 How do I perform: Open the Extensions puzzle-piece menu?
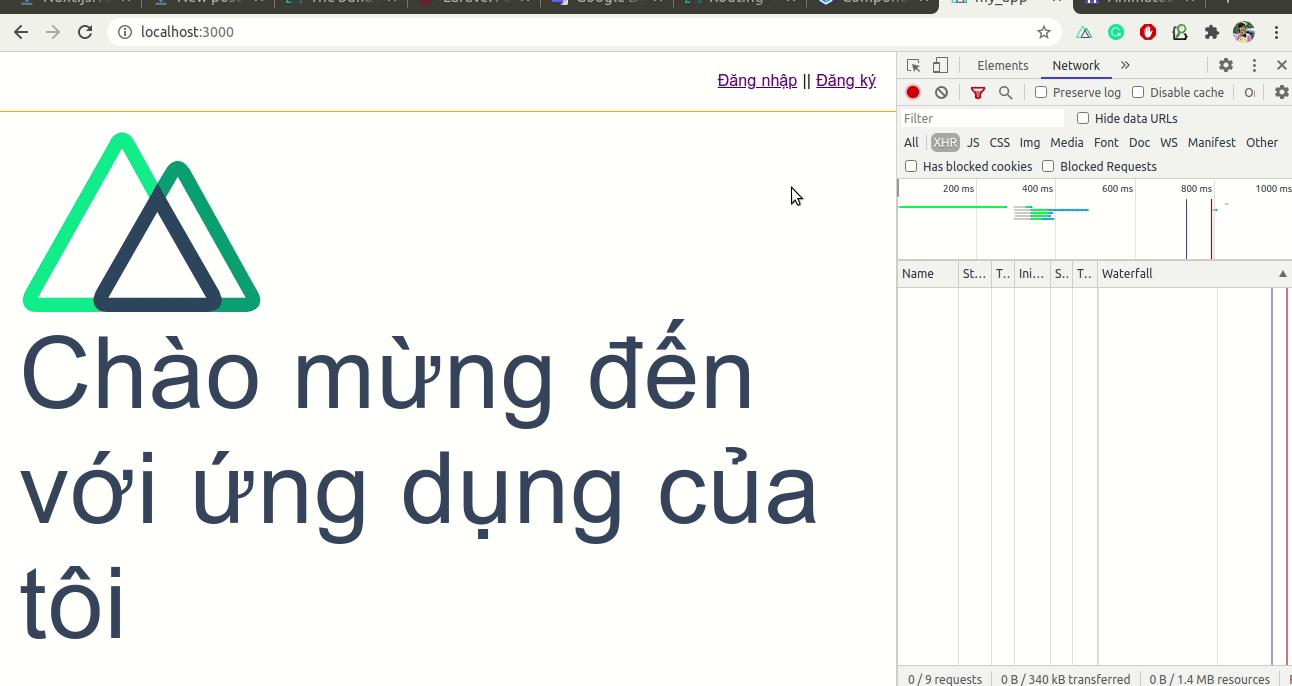tap(1212, 32)
